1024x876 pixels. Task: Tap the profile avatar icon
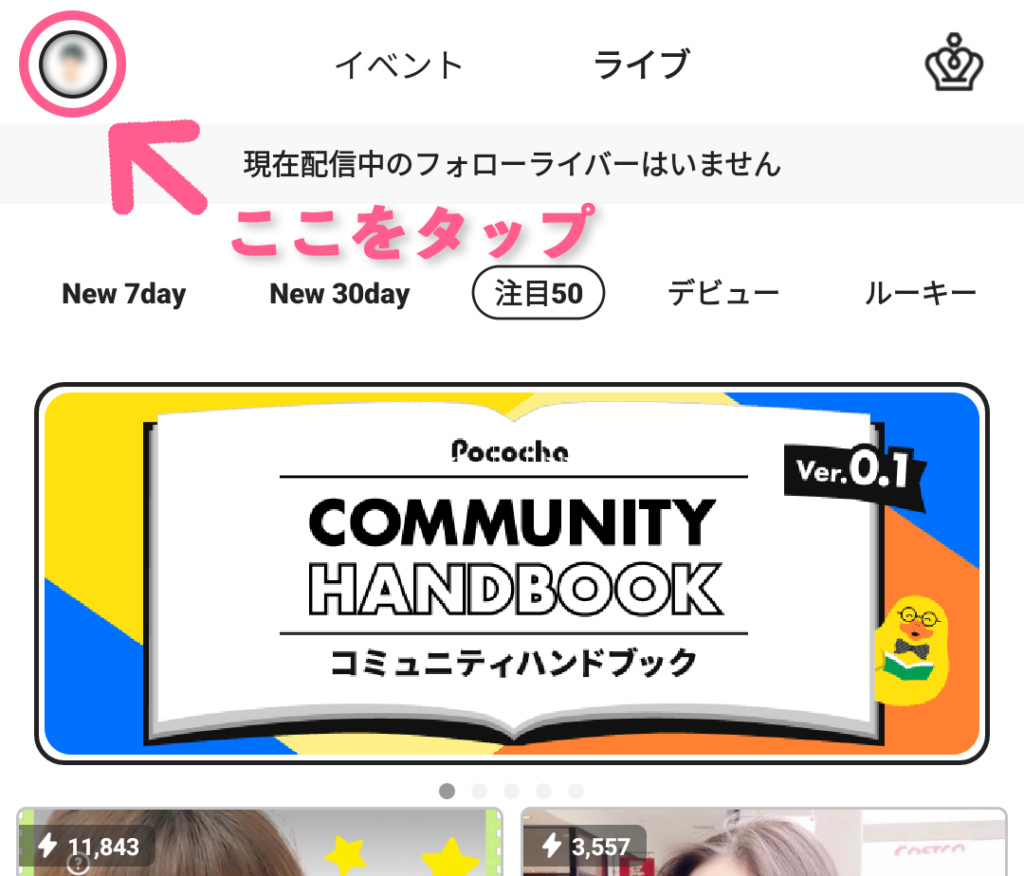coord(72,64)
